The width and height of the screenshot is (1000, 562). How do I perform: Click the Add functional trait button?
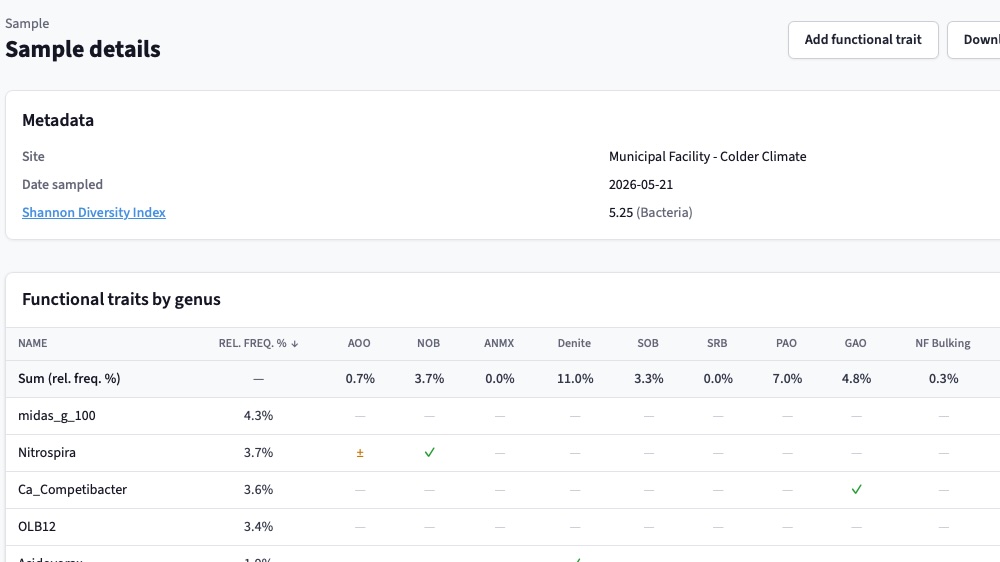pyautogui.click(x=863, y=40)
